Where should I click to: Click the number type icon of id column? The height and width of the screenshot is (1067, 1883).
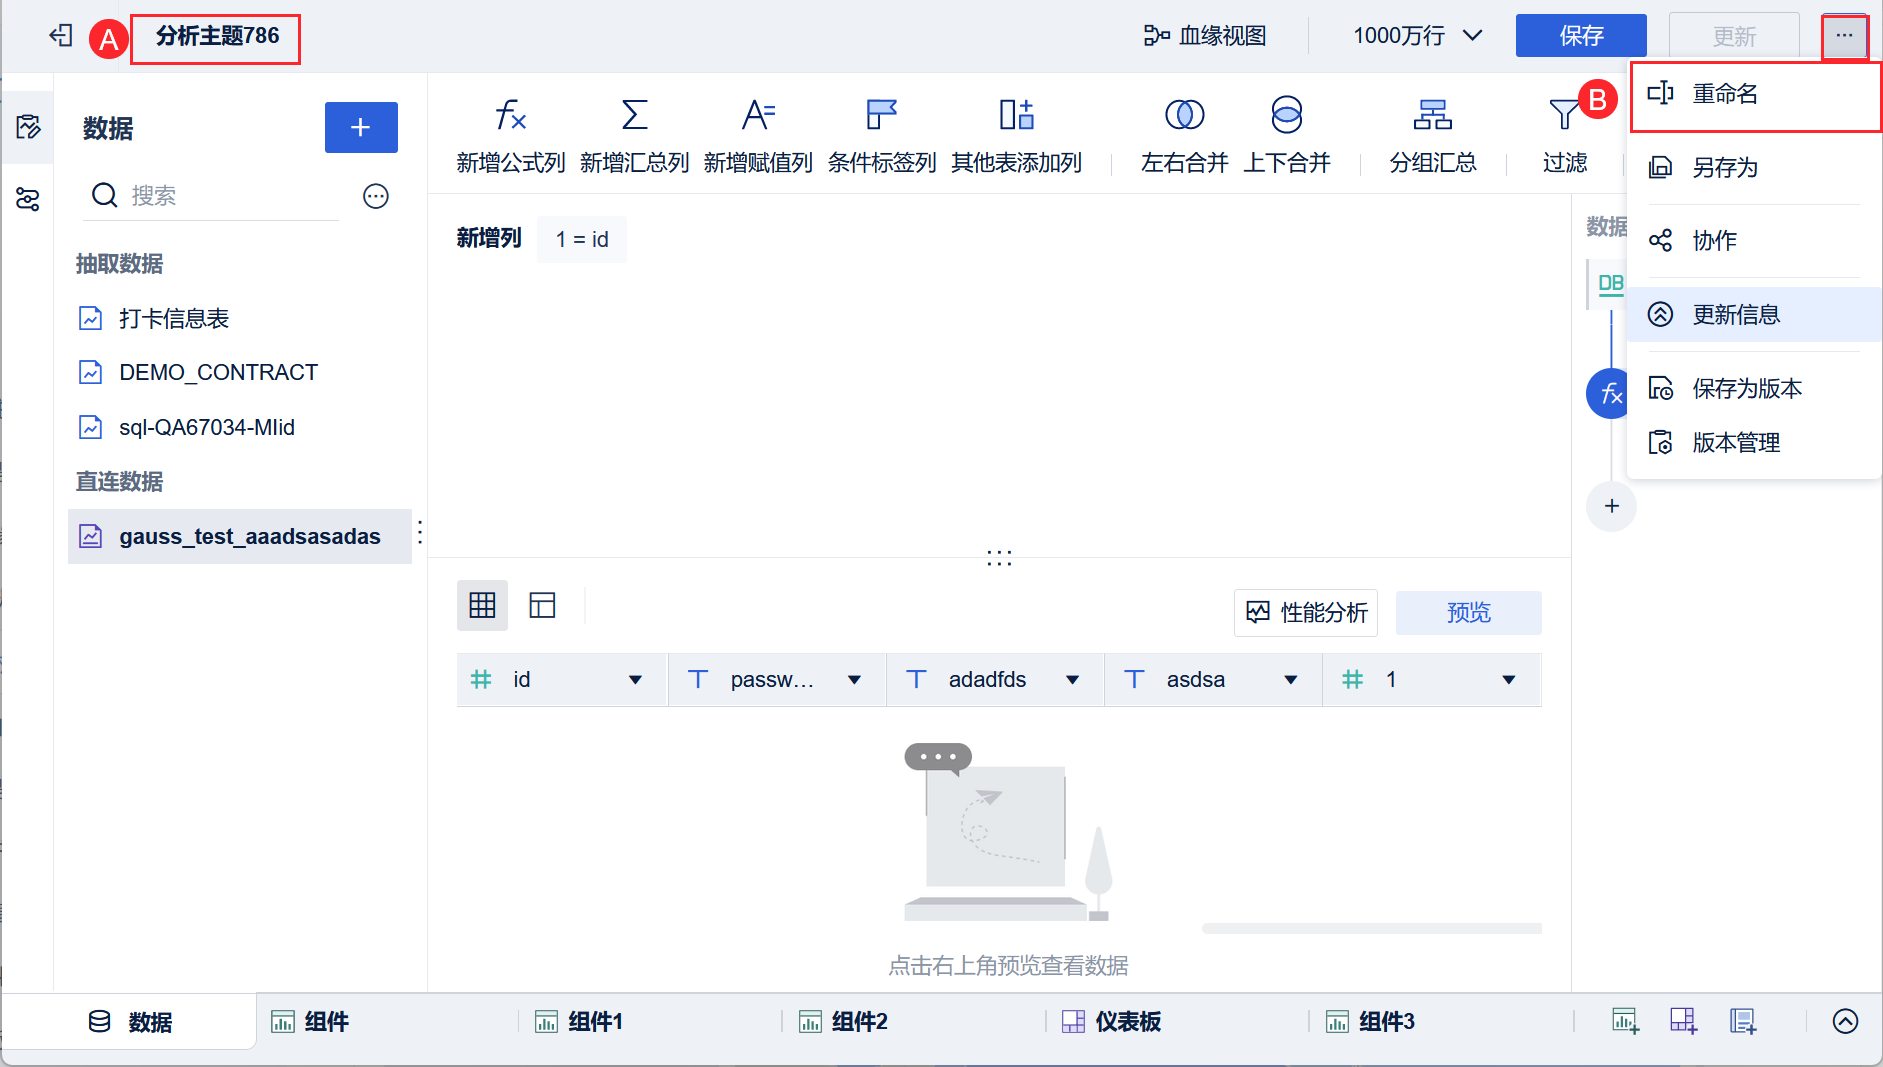coord(481,680)
